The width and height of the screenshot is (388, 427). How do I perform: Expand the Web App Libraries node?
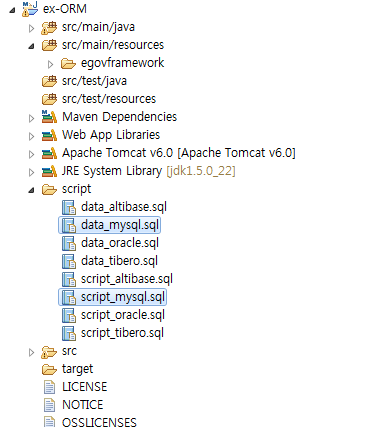coord(31,136)
